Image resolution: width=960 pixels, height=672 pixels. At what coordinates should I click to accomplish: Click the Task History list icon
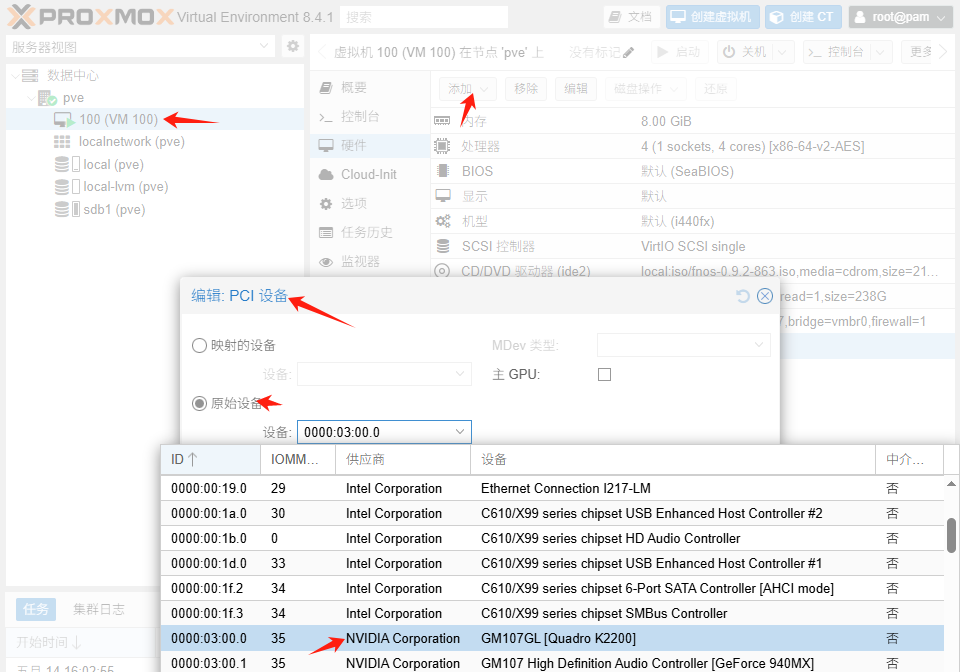tap(326, 233)
